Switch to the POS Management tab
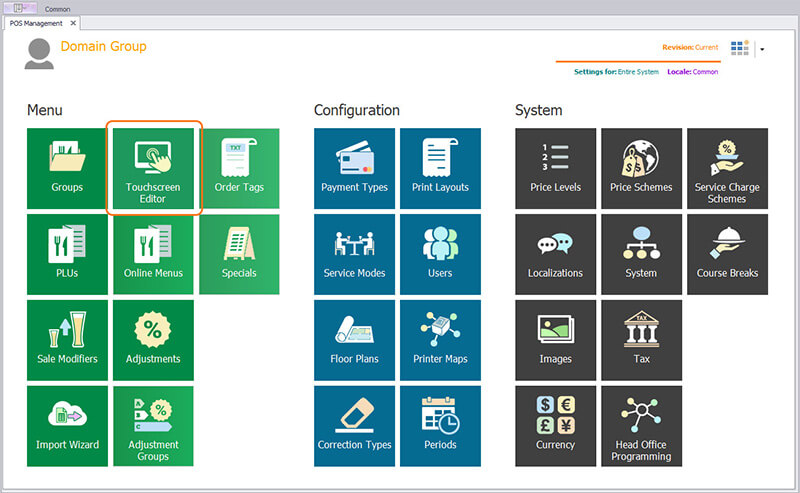This screenshot has width=800, height=493. click(37, 23)
